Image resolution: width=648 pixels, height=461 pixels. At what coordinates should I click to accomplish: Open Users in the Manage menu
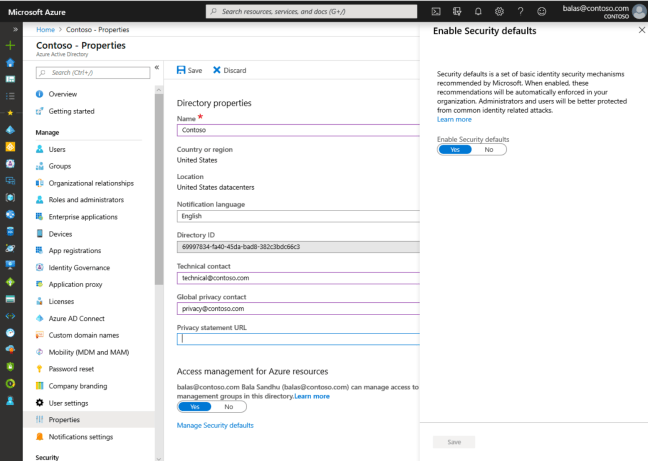tap(57, 149)
